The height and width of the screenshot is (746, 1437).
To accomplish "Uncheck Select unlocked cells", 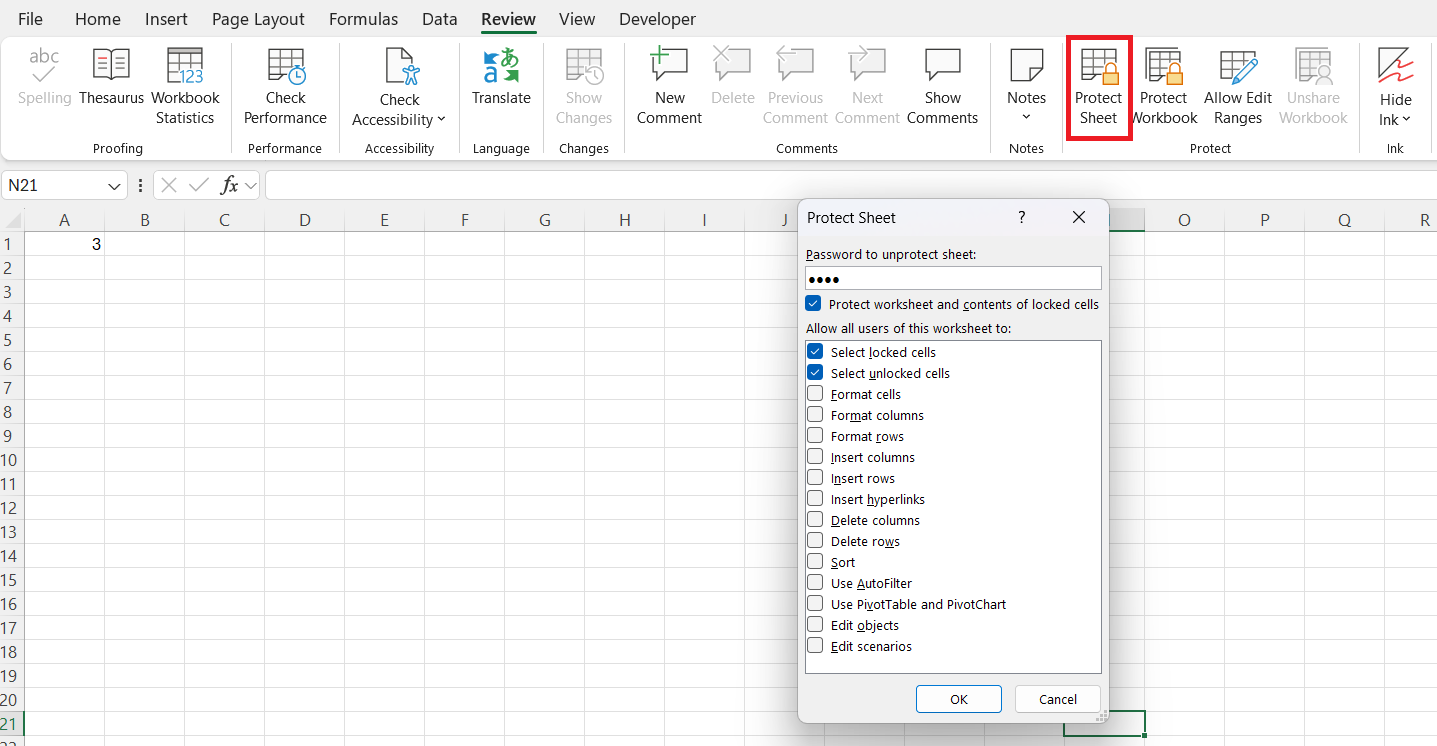I will pyautogui.click(x=815, y=373).
